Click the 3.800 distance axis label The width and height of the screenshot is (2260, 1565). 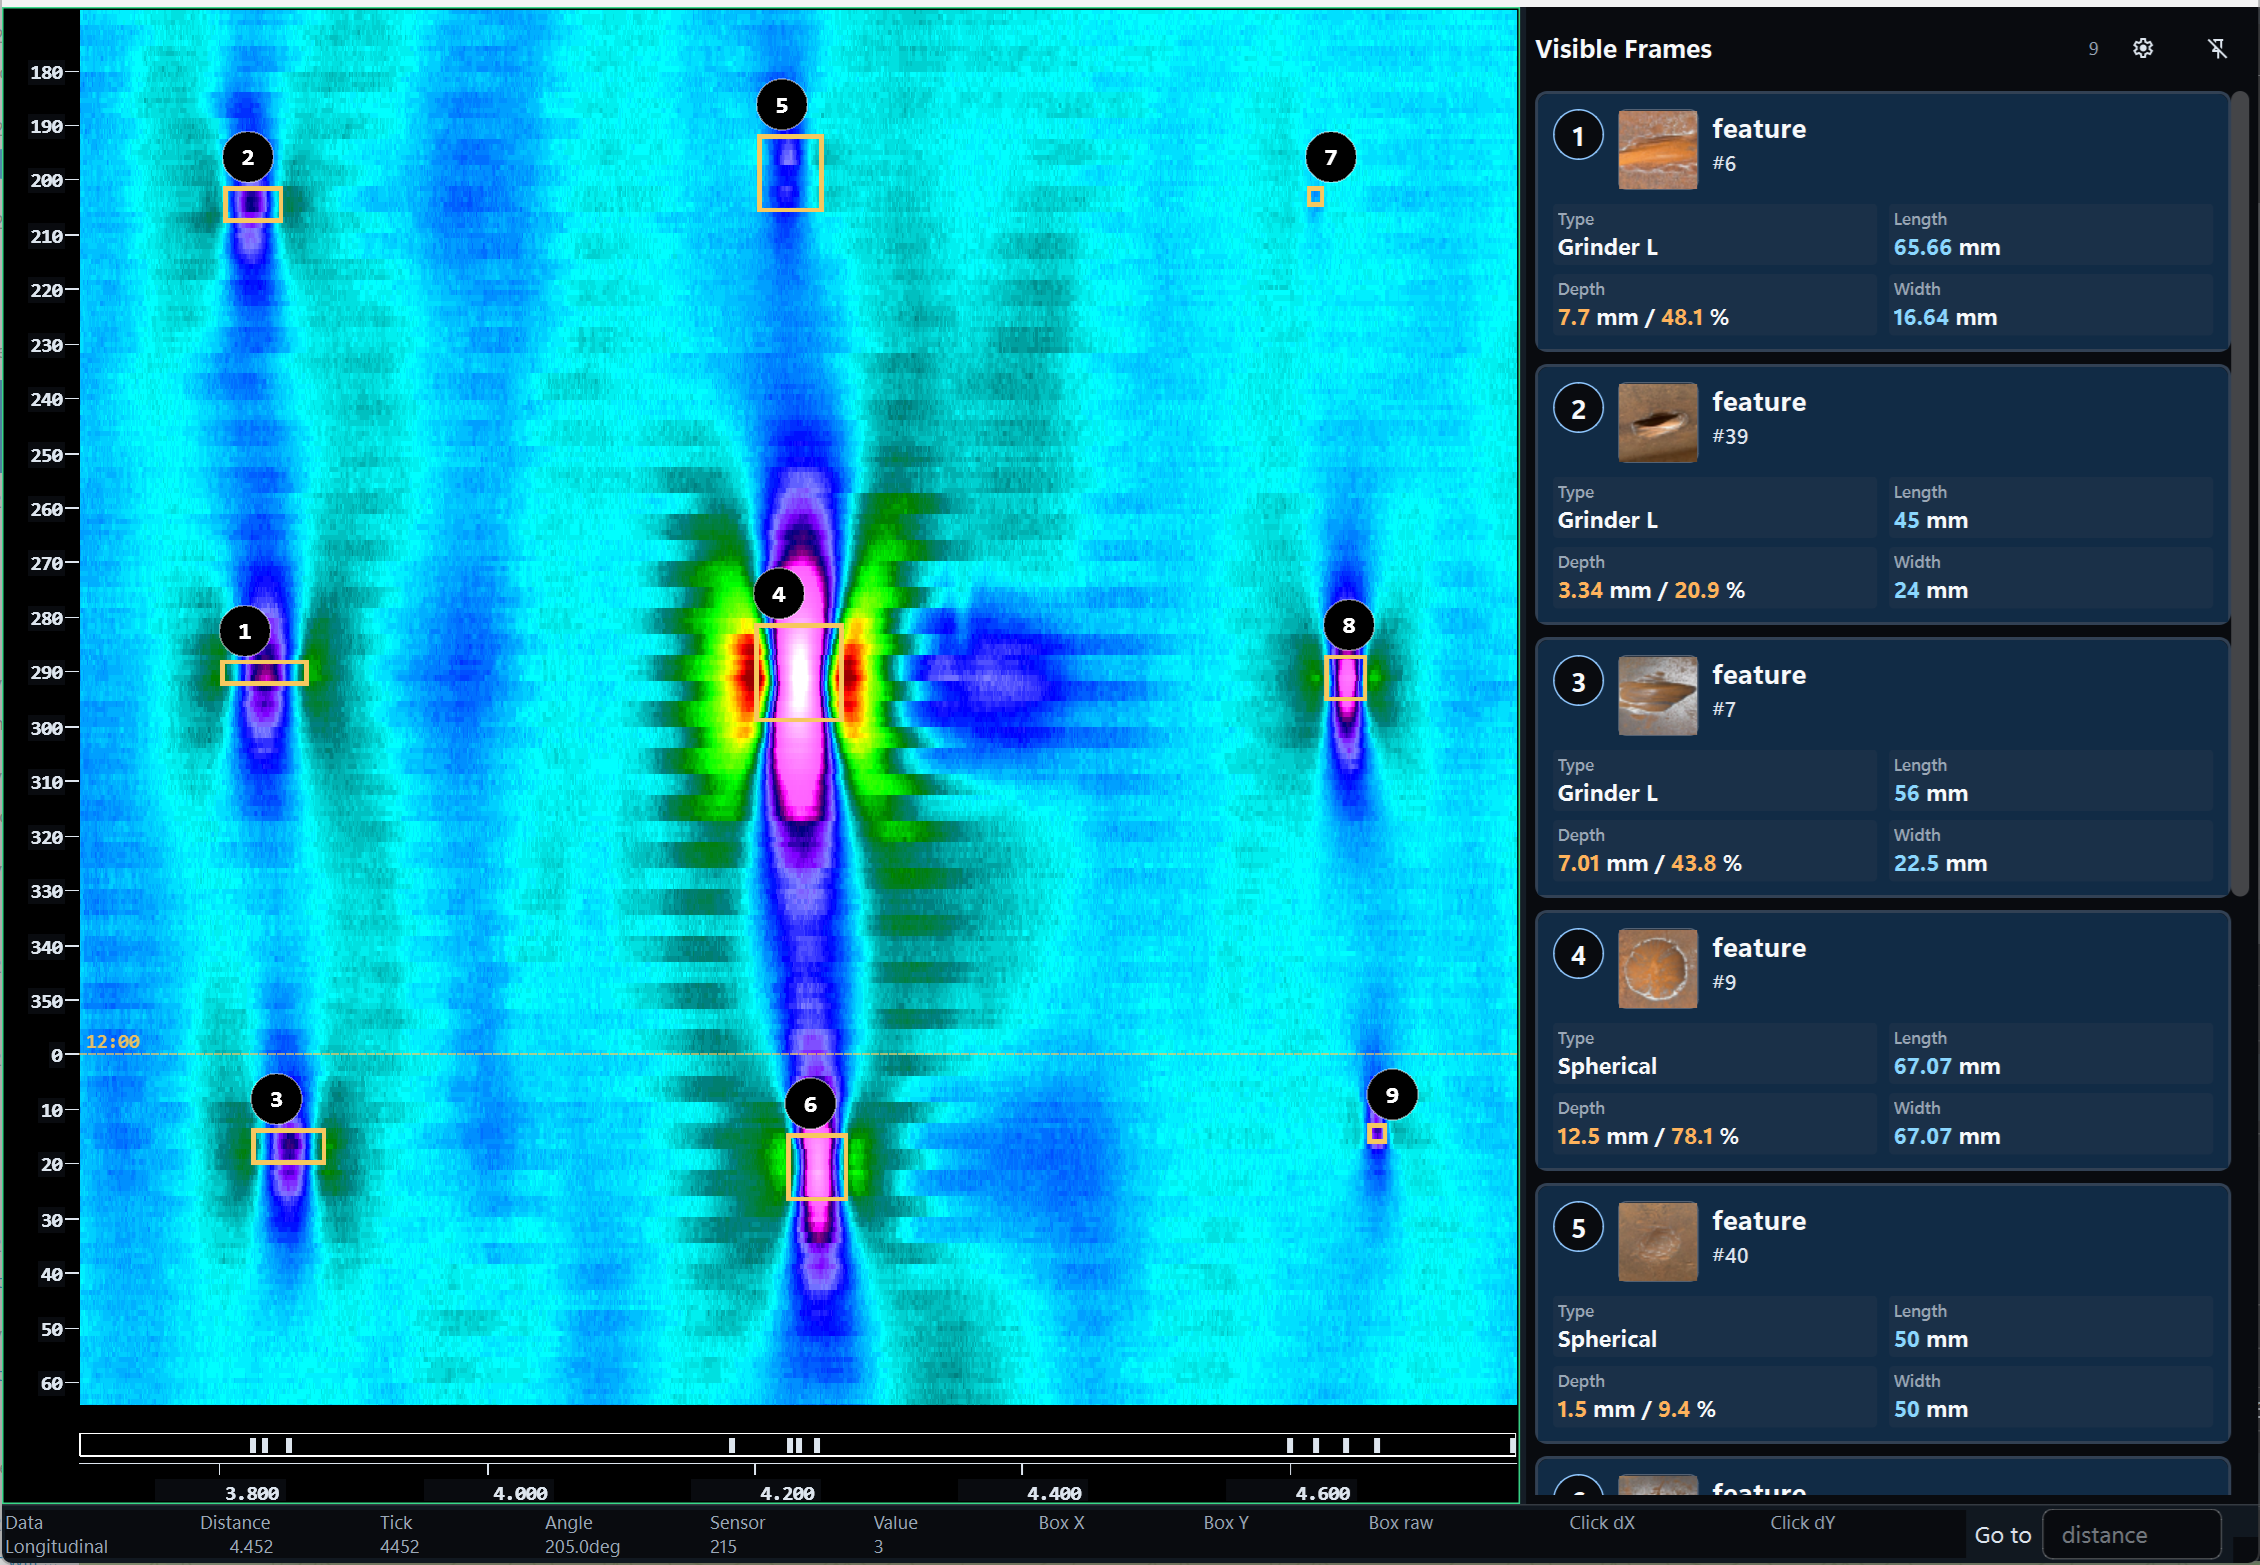pos(252,1493)
